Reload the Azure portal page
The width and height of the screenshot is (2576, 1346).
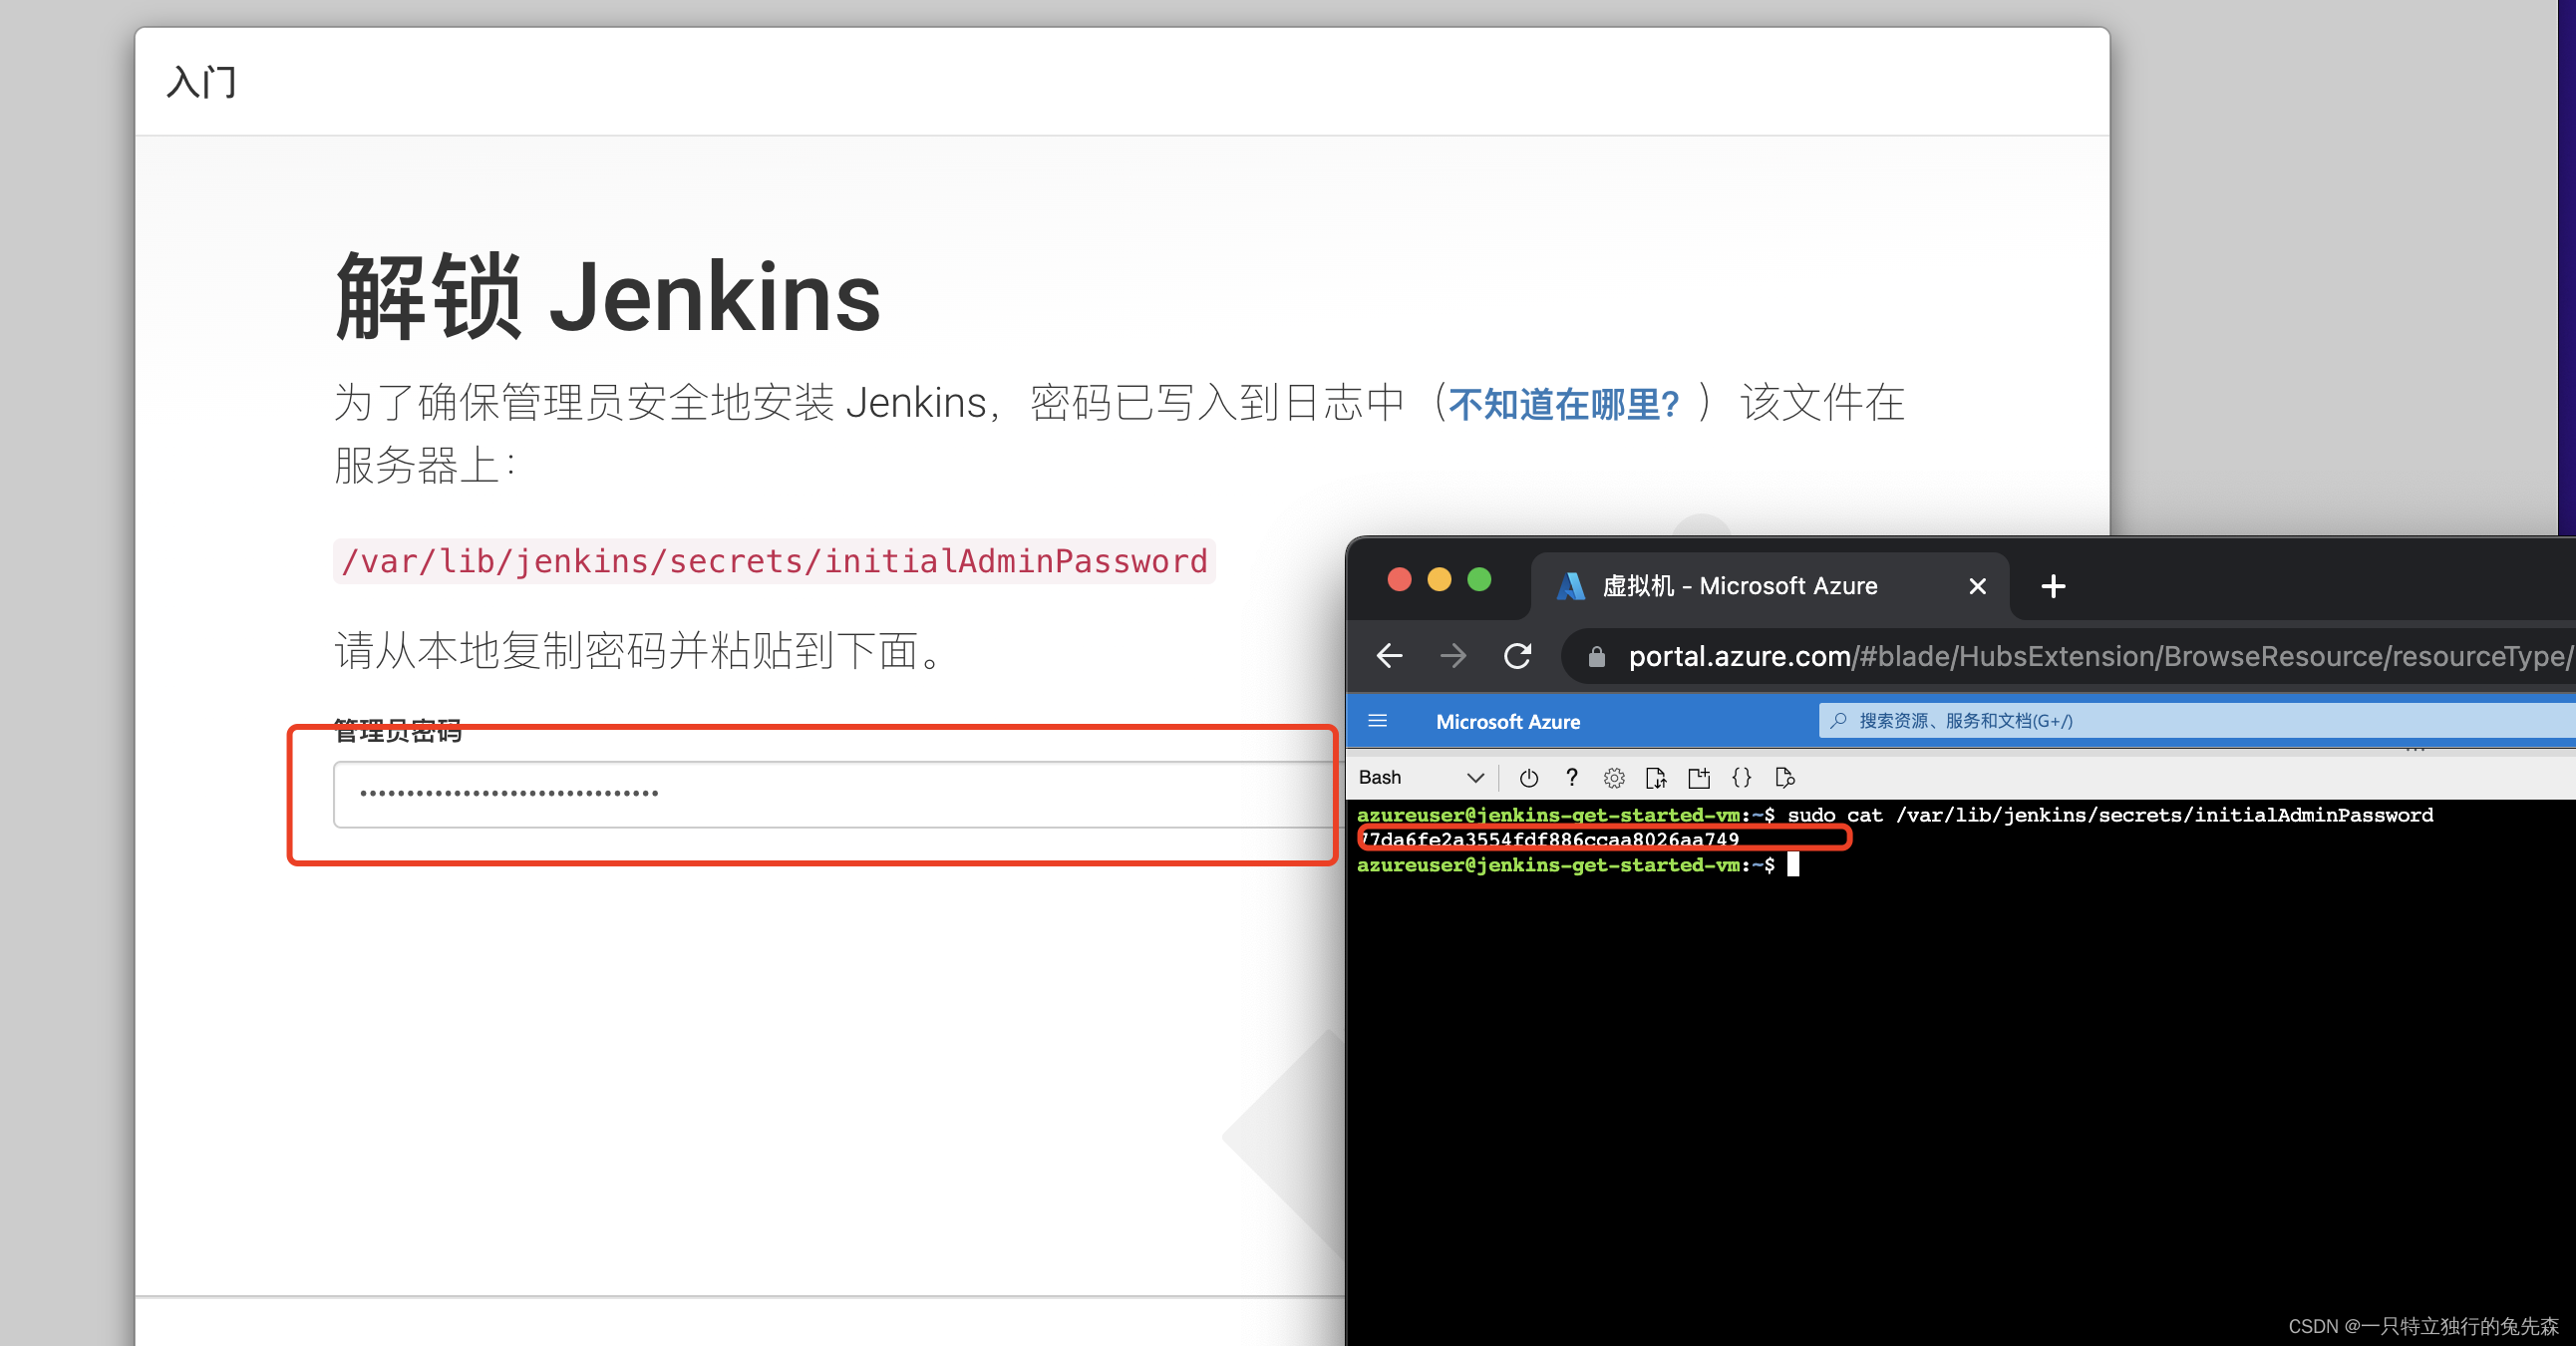[x=1518, y=656]
